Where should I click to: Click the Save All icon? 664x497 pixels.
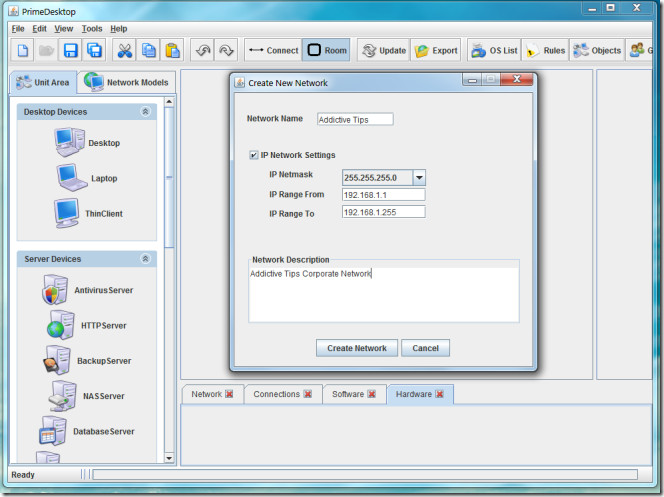pos(94,50)
